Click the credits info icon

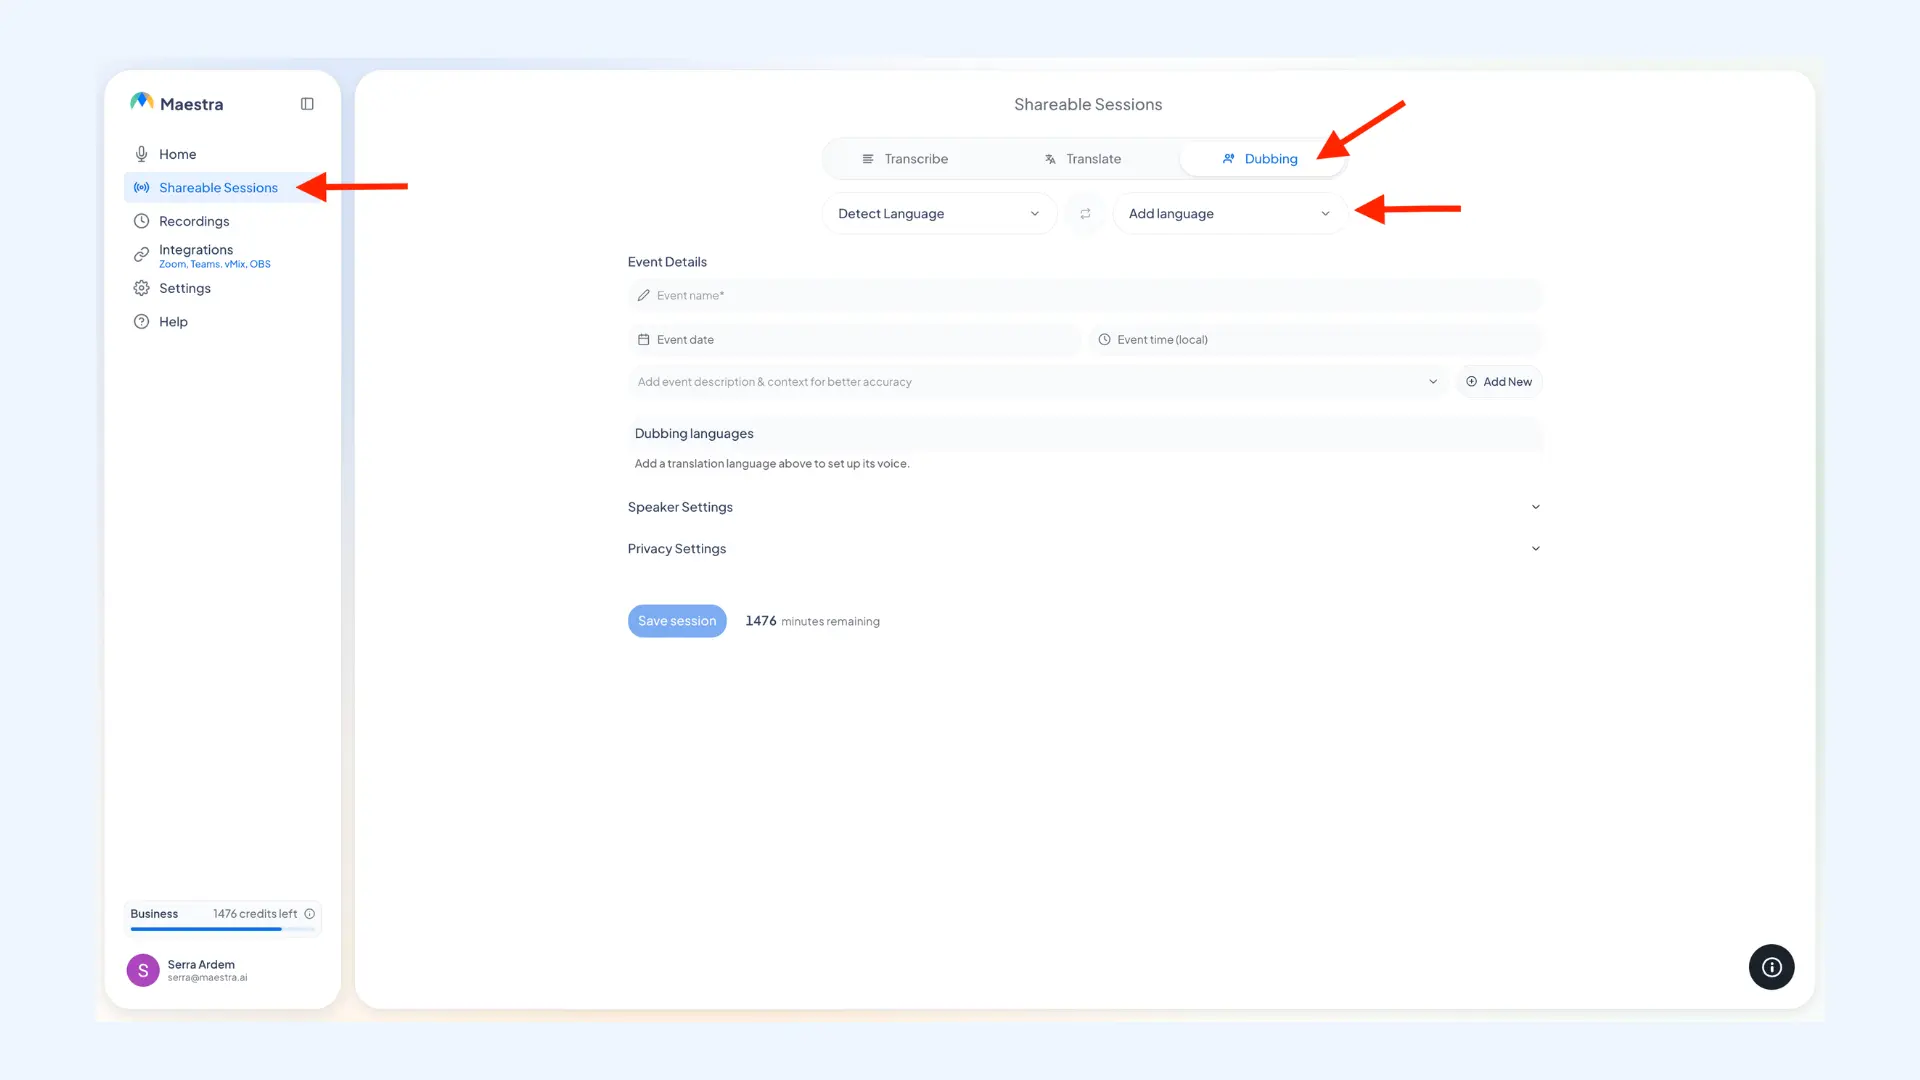point(309,914)
